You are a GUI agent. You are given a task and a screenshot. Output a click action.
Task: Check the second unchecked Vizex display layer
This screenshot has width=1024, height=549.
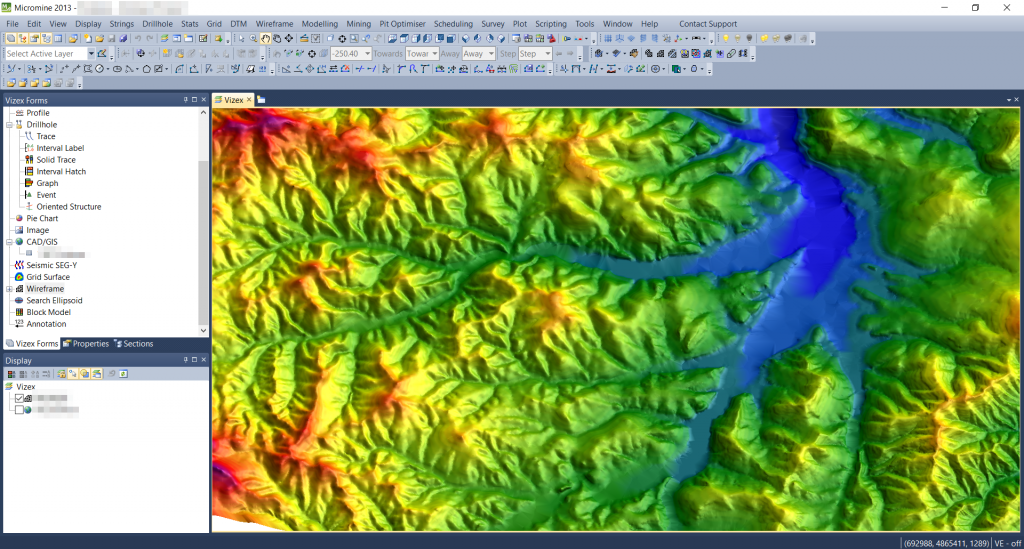tap(19, 410)
